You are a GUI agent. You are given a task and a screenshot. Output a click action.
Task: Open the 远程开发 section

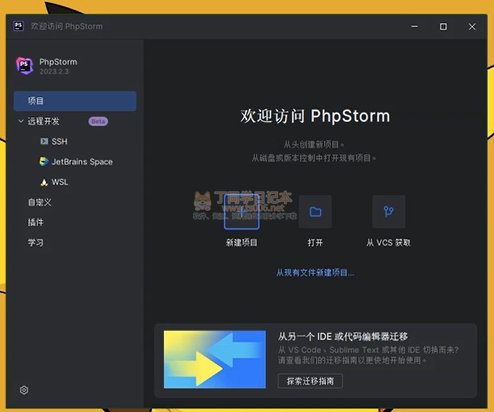43,121
